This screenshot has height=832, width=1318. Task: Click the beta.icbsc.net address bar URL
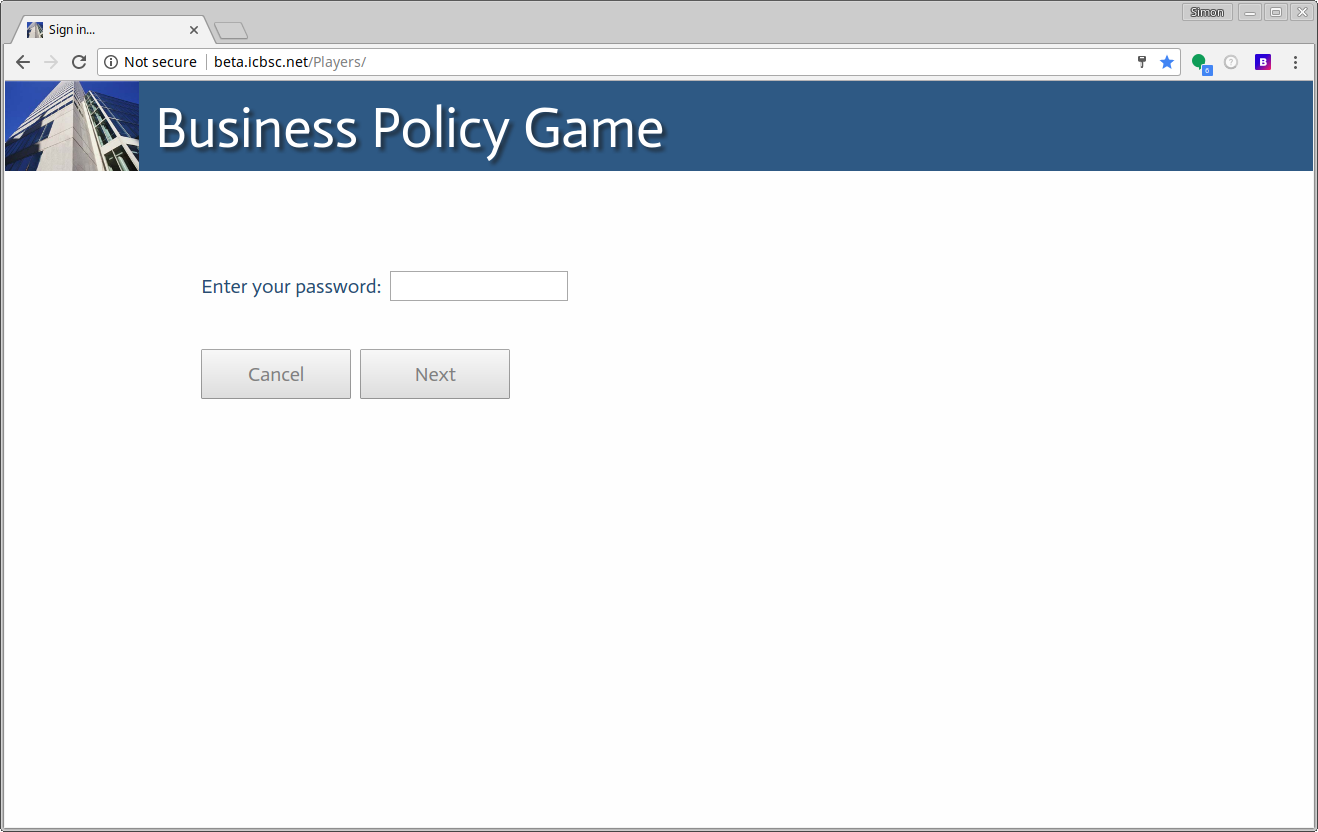click(290, 62)
